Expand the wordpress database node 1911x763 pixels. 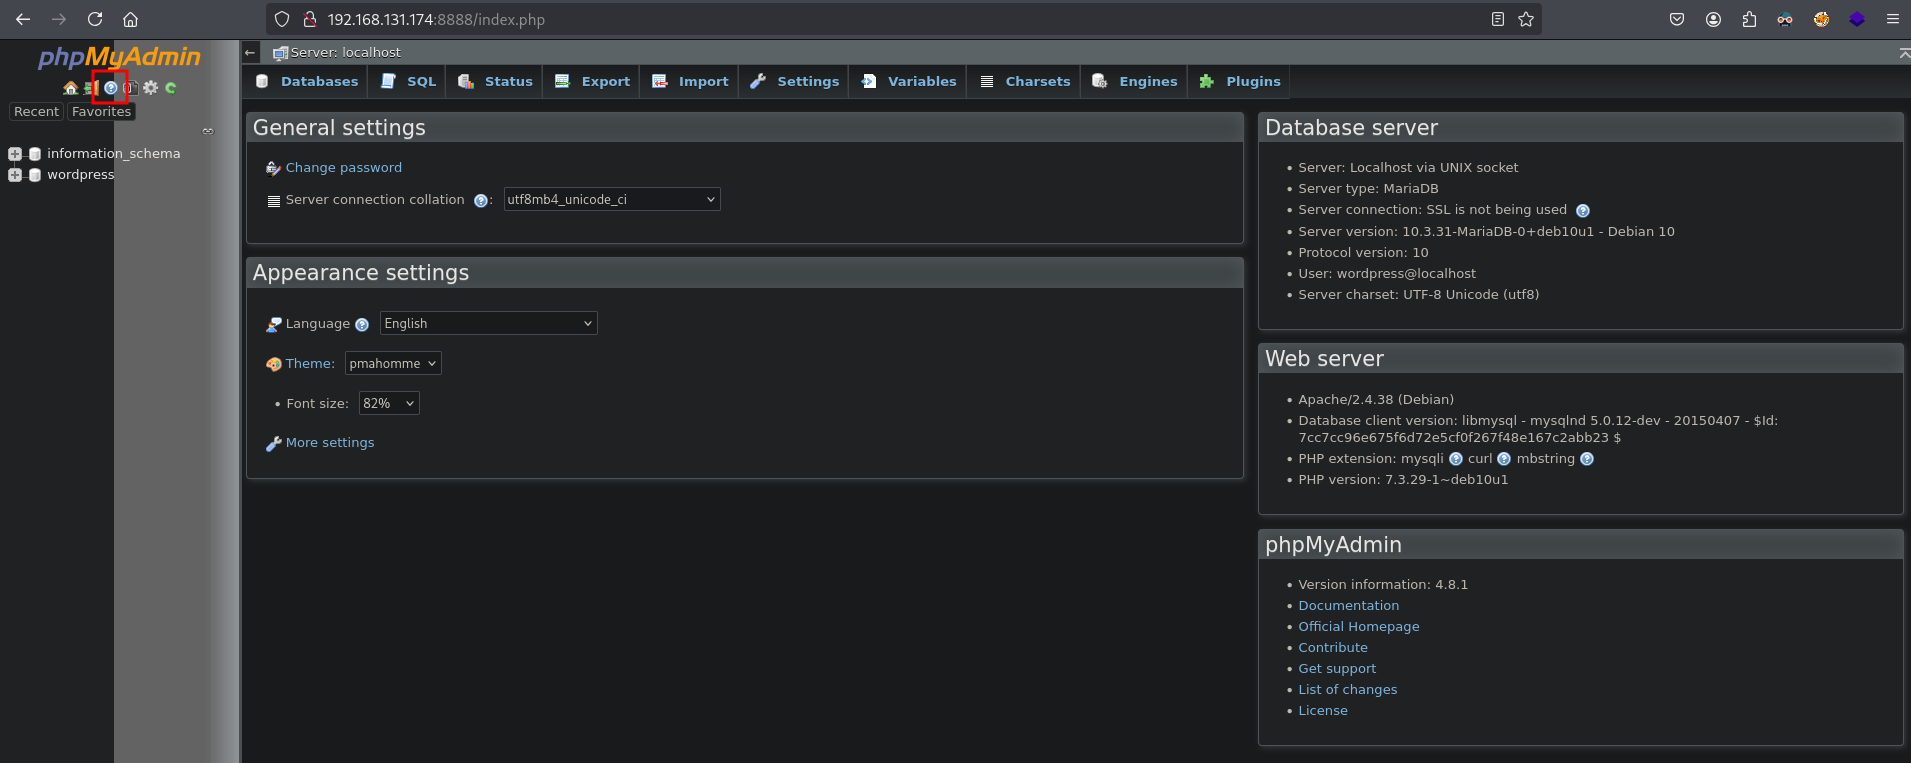tap(15, 175)
